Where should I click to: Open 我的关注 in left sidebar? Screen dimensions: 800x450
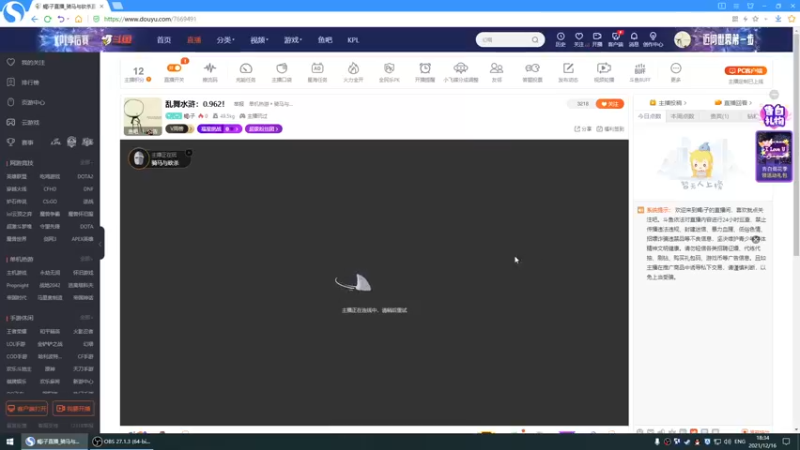coord(33,62)
